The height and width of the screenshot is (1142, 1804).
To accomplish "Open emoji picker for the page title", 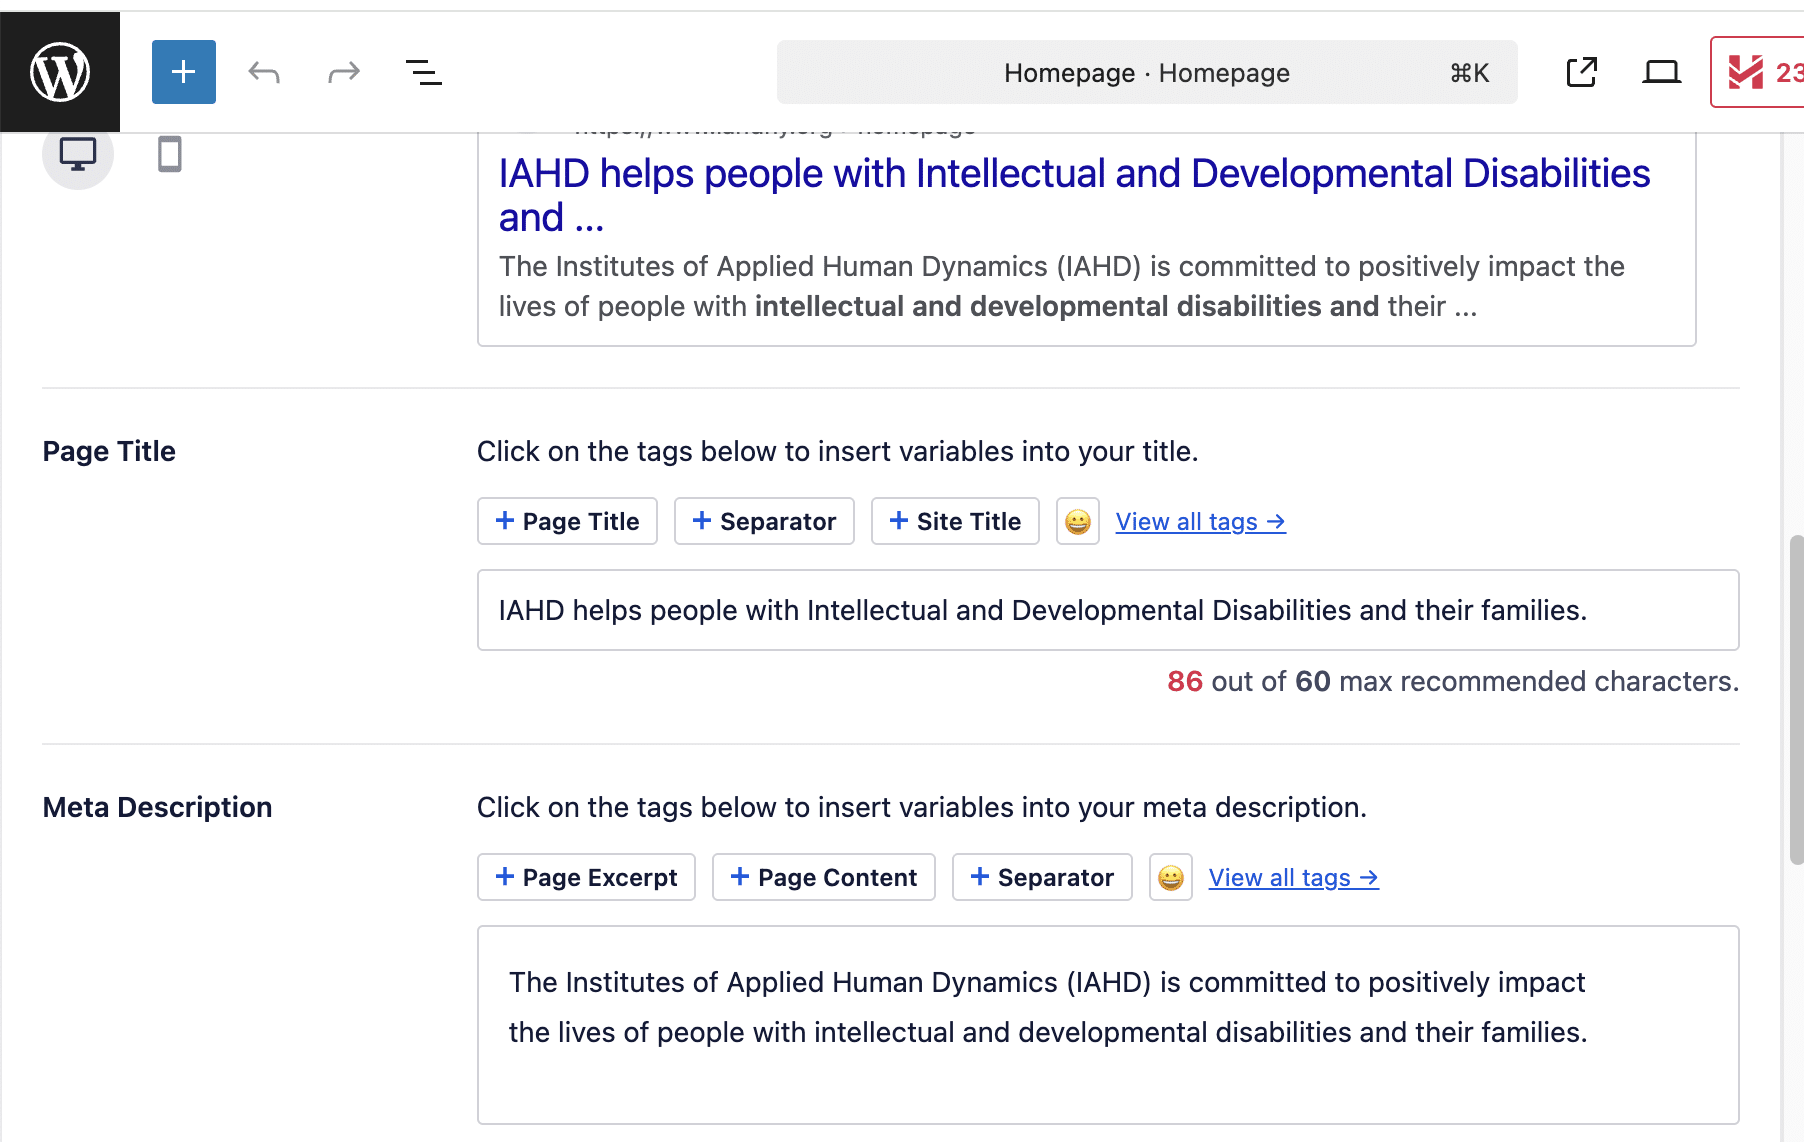I will [x=1077, y=521].
